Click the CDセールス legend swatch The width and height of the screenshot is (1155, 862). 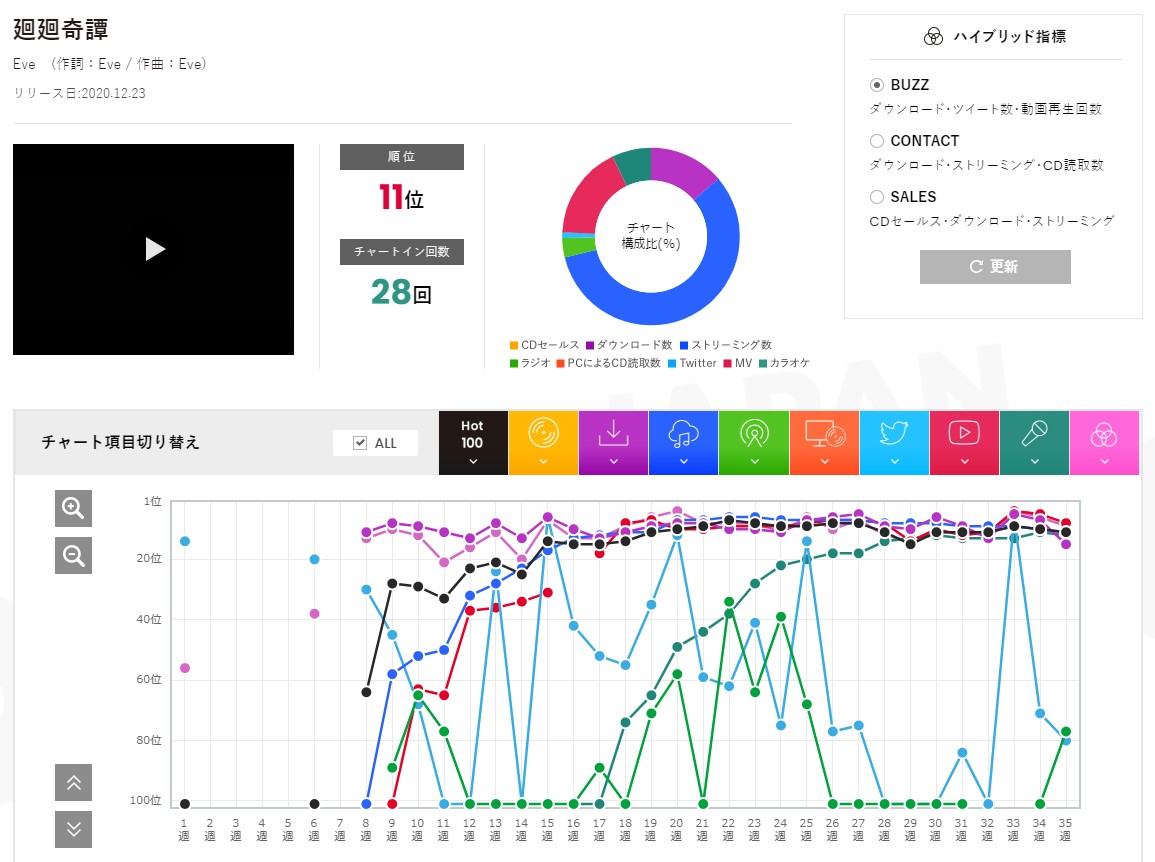tap(513, 346)
